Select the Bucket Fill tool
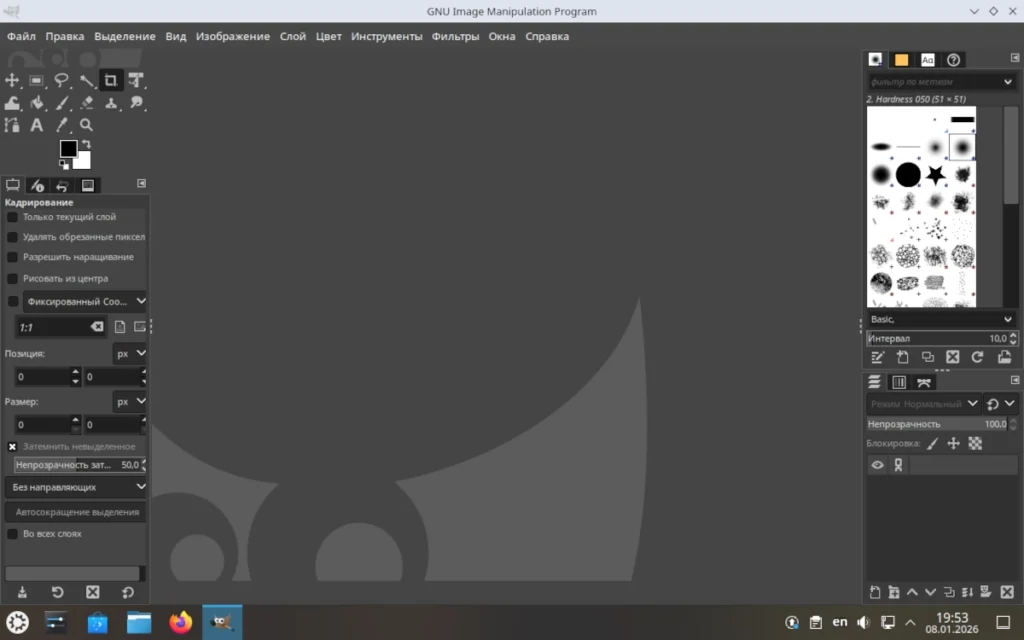The width and height of the screenshot is (1024, 640). point(37,103)
